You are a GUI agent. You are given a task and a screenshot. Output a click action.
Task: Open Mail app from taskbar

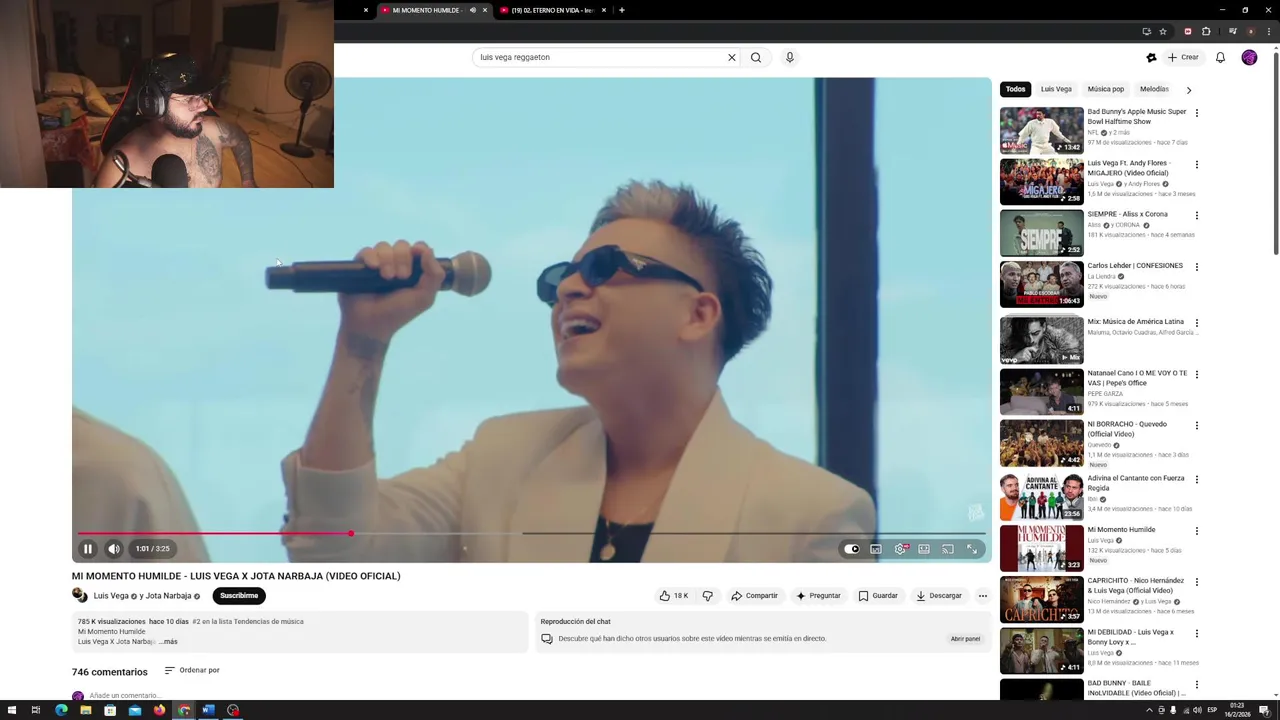pyautogui.click(x=135, y=711)
